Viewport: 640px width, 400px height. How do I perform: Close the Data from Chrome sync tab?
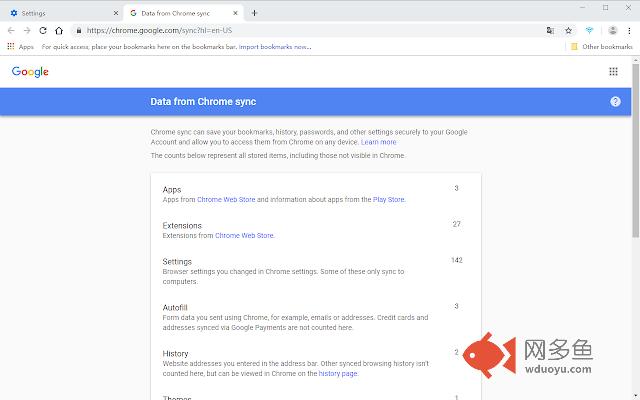pyautogui.click(x=235, y=13)
